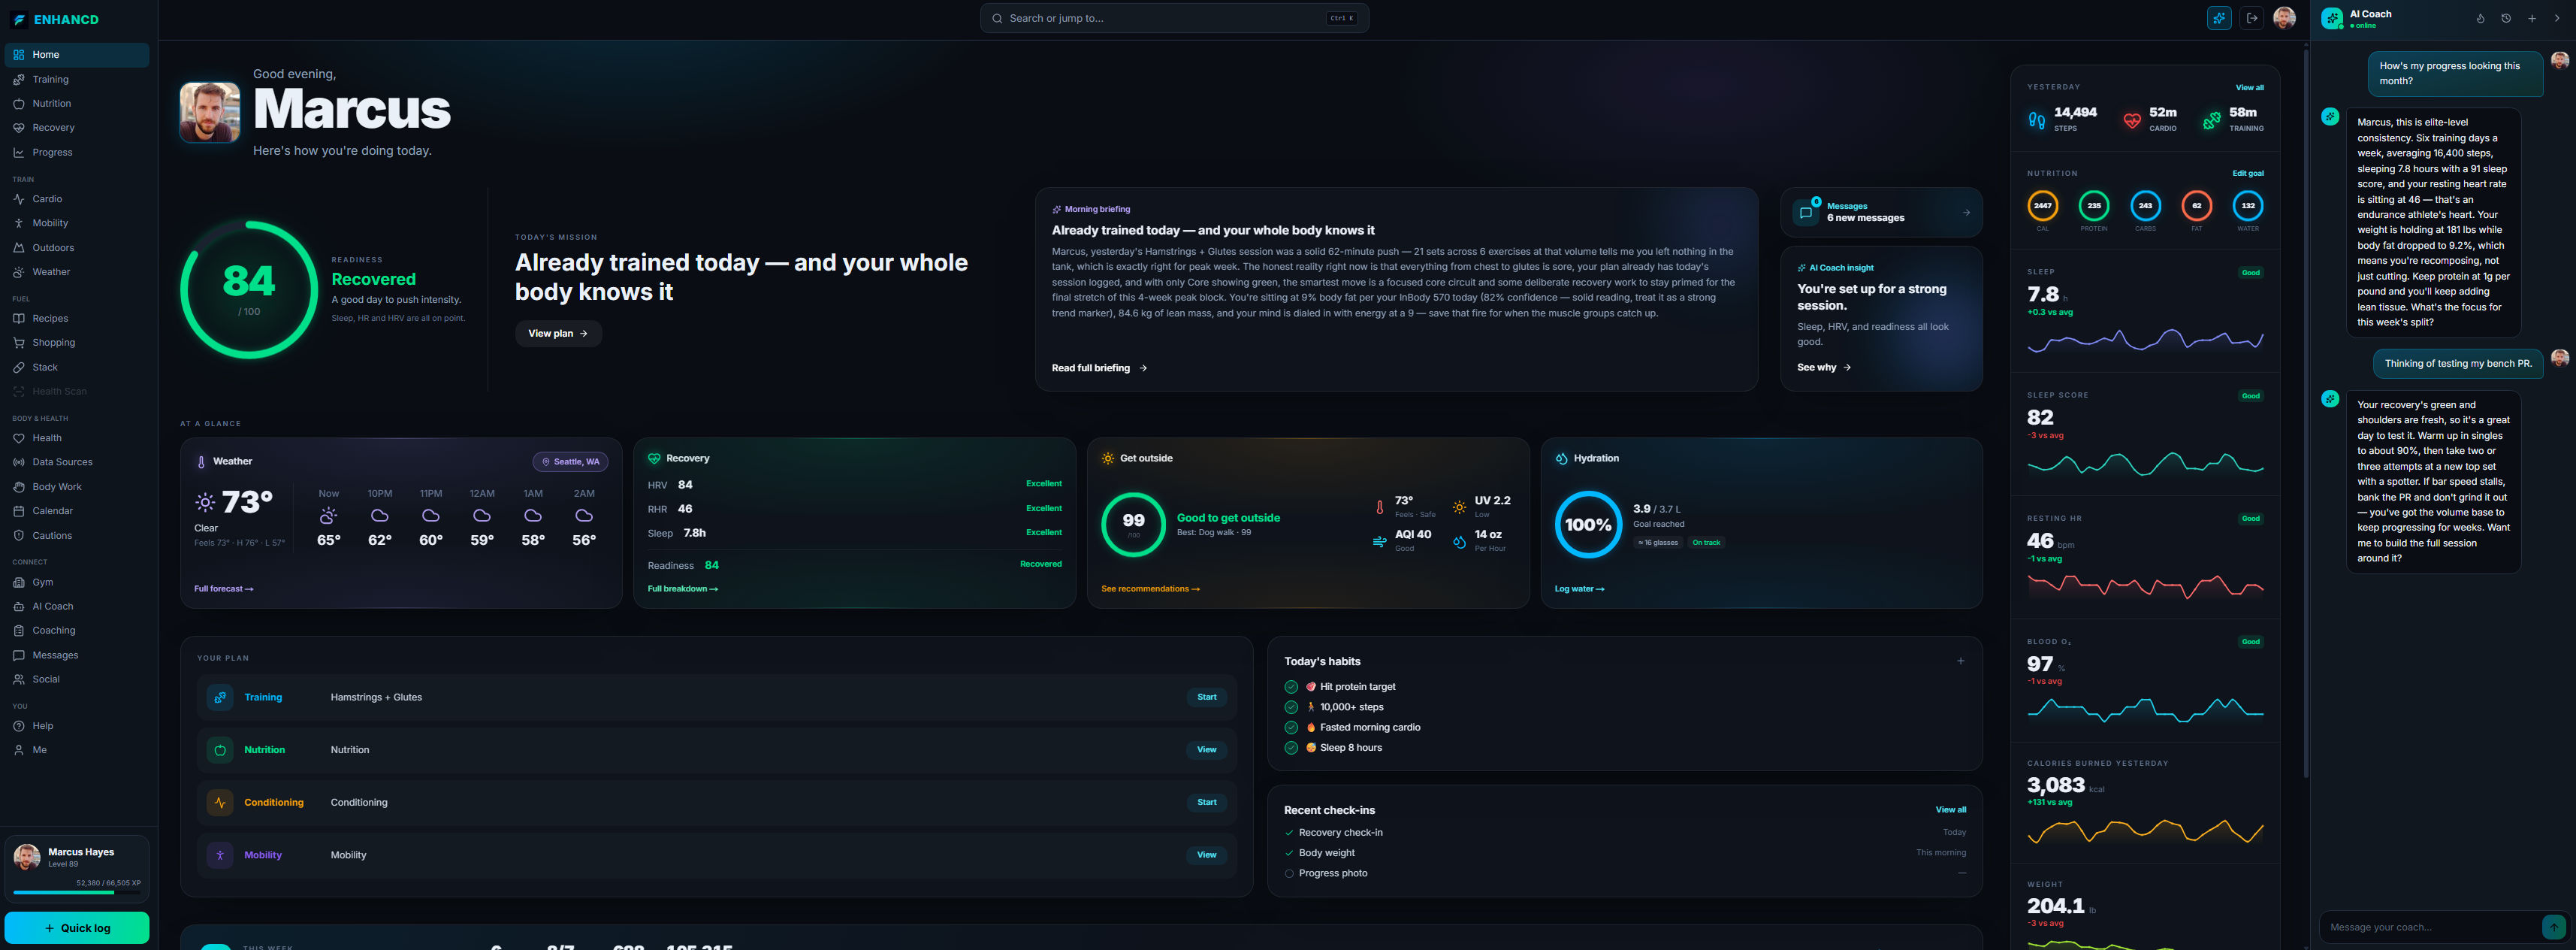Click the ENHANCD logo
This screenshot has width=2576, height=950.
pyautogui.click(x=55, y=19)
